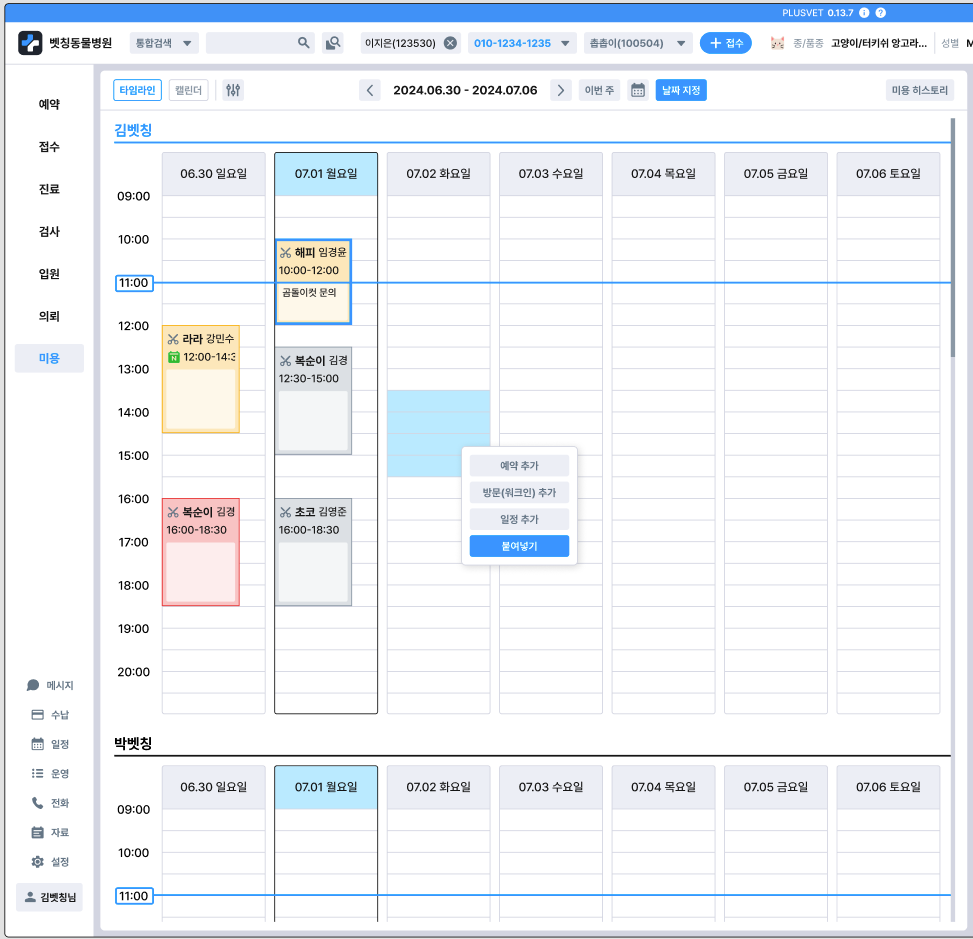
Task: Expand the 통합검색 dropdown
Action: click(x=164, y=43)
